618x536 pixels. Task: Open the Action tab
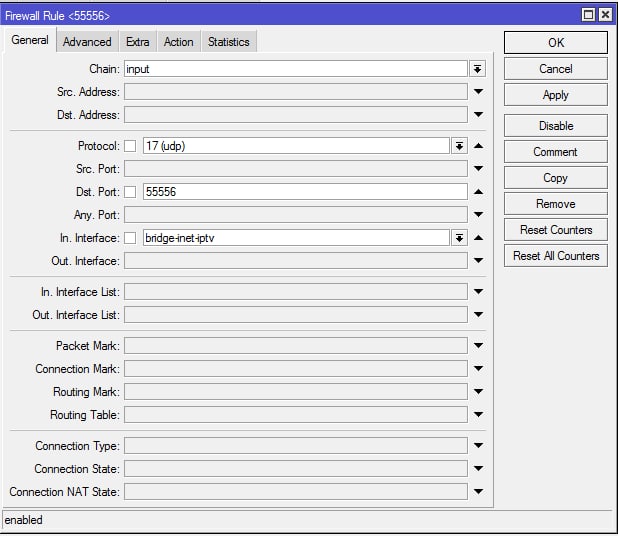(179, 42)
